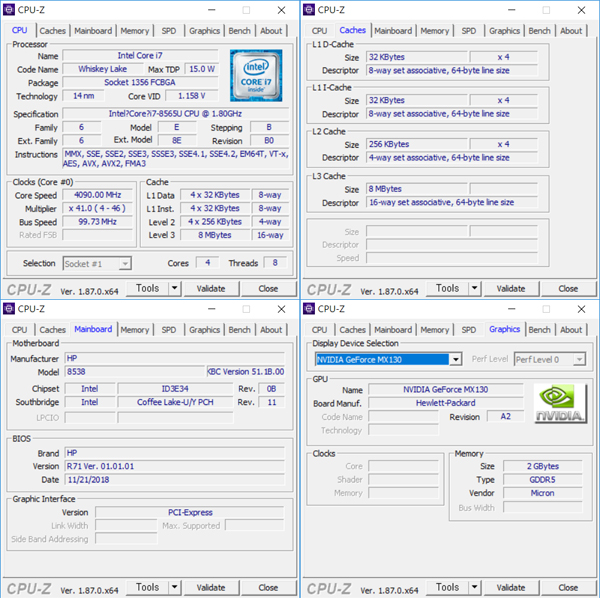Click motherboard Model field 8538
Viewport: 600px width, 598px height.
tap(135, 372)
